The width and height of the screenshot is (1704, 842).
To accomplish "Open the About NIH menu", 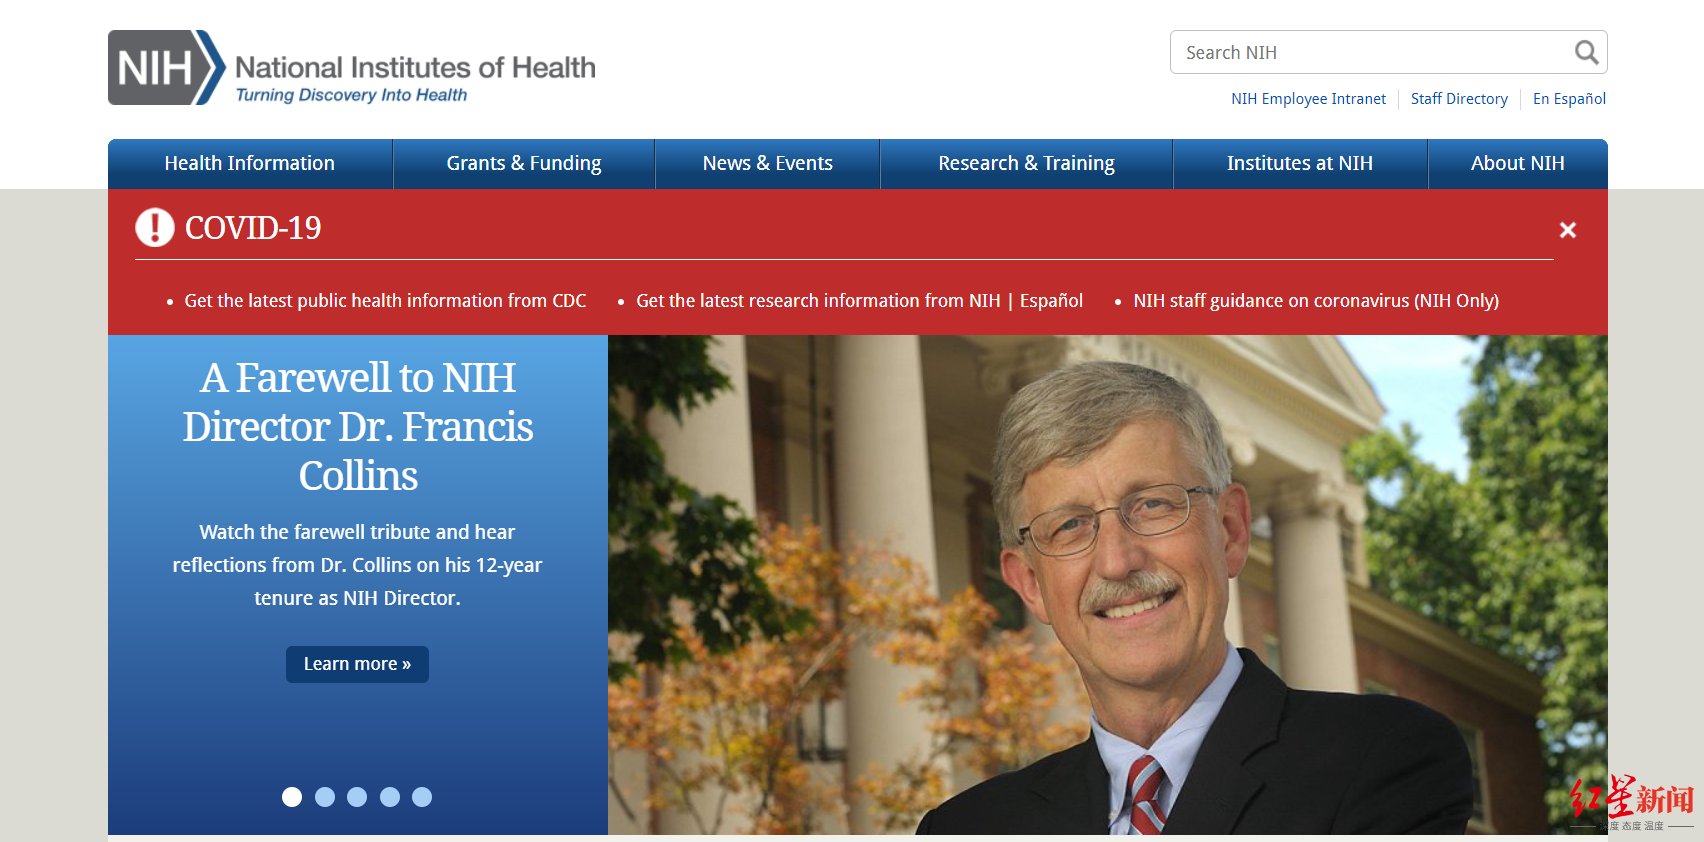I will (x=1518, y=163).
